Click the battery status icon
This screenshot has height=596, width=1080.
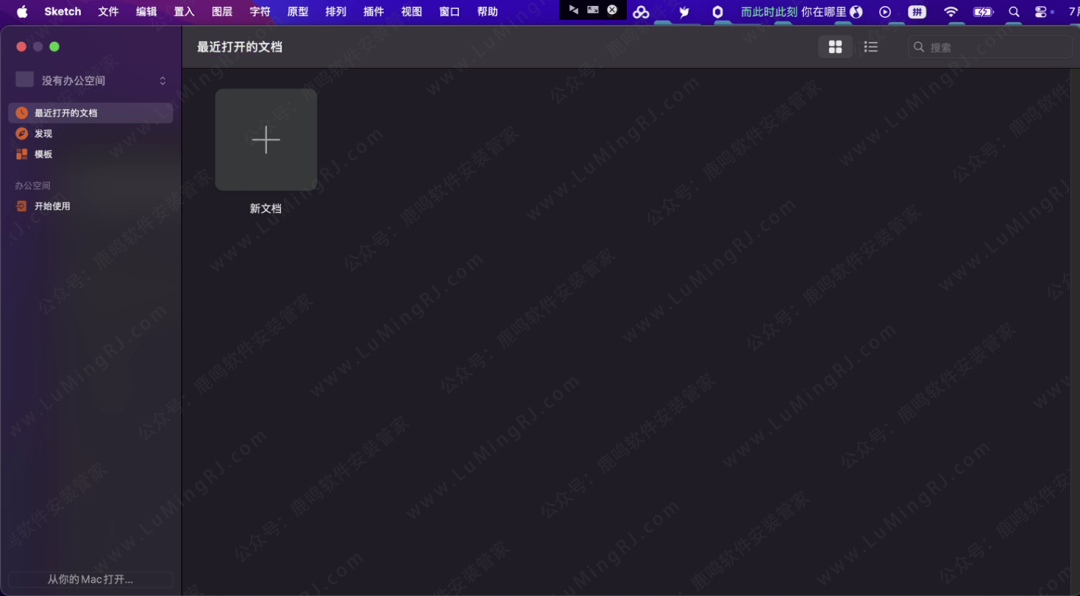pos(982,12)
